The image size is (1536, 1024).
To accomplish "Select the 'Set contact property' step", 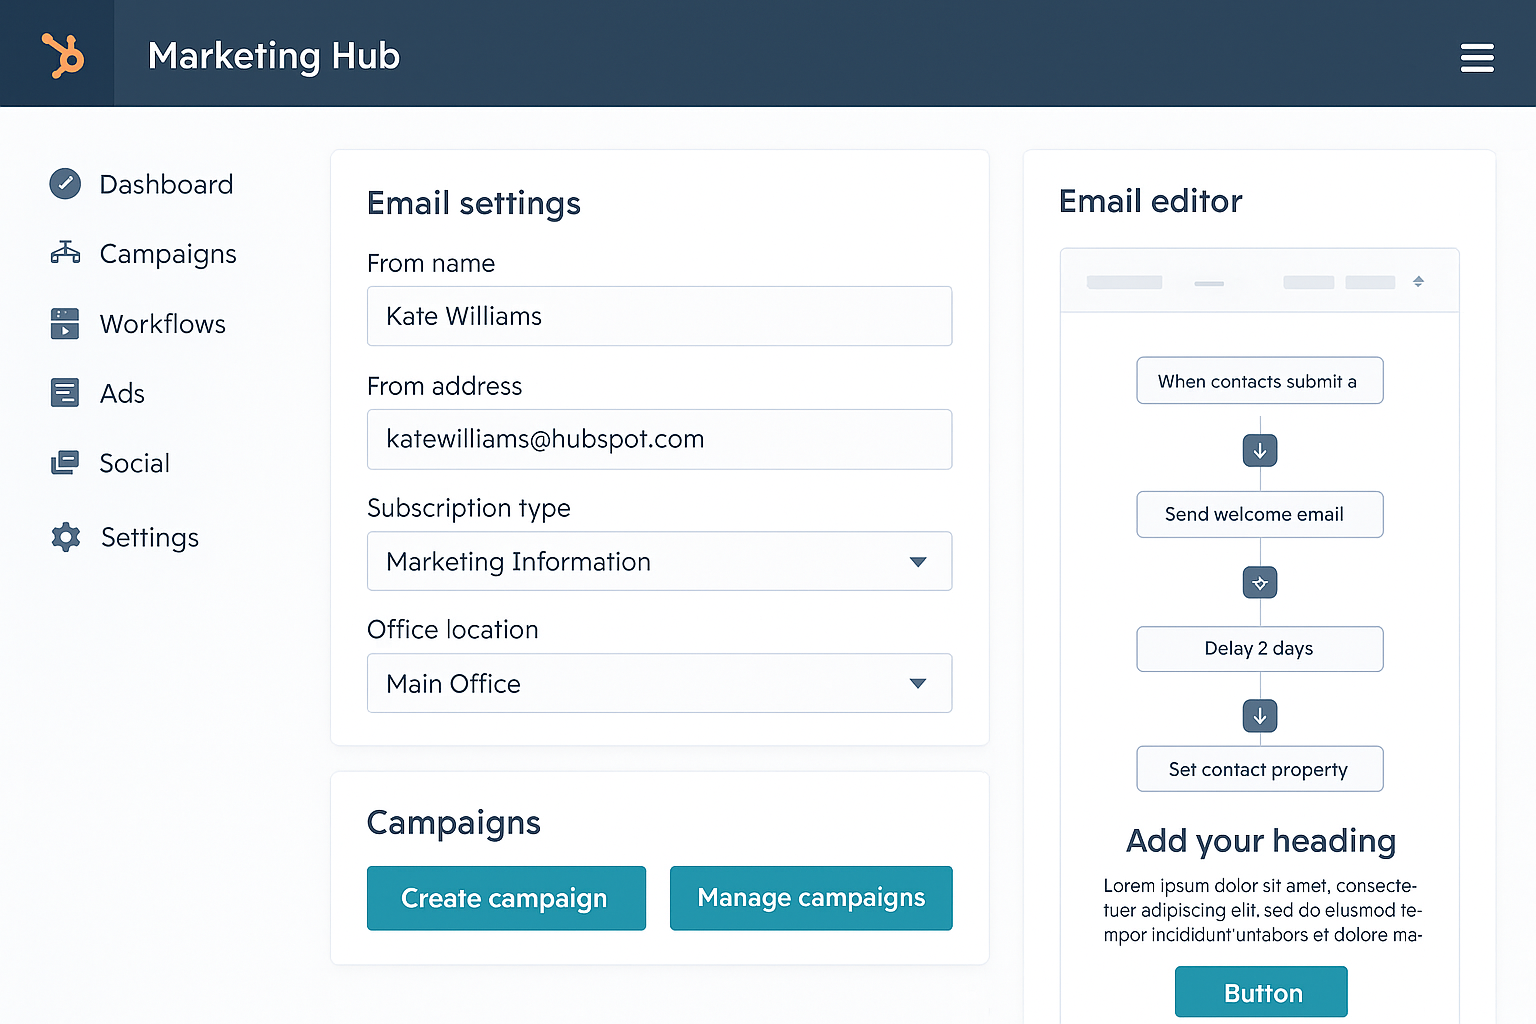I will (x=1260, y=769).
